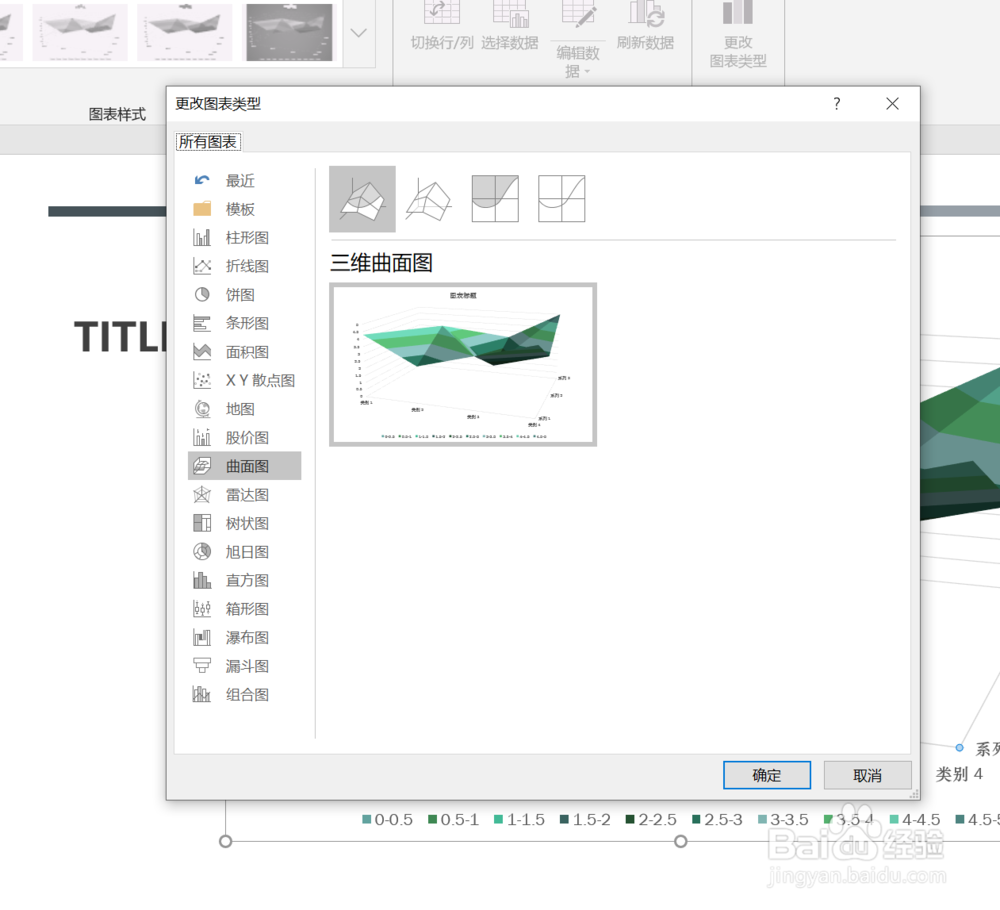Choose the 雷达图 radar chart category

click(244, 495)
